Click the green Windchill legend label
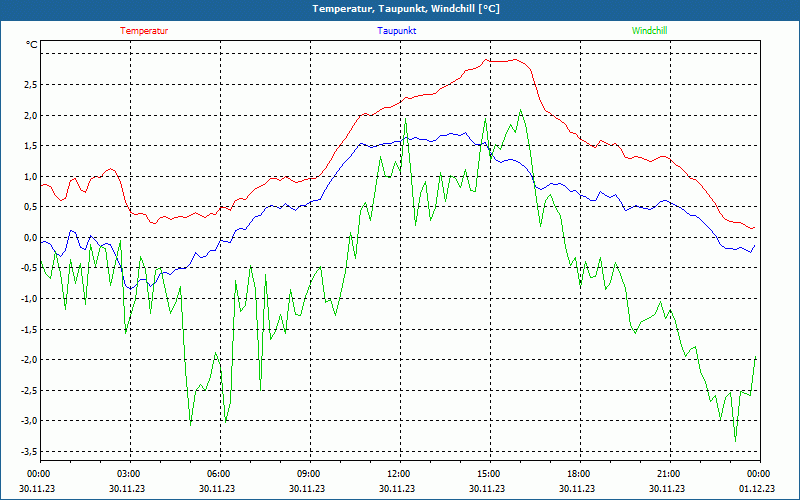The width and height of the screenshot is (800, 500). pos(649,31)
